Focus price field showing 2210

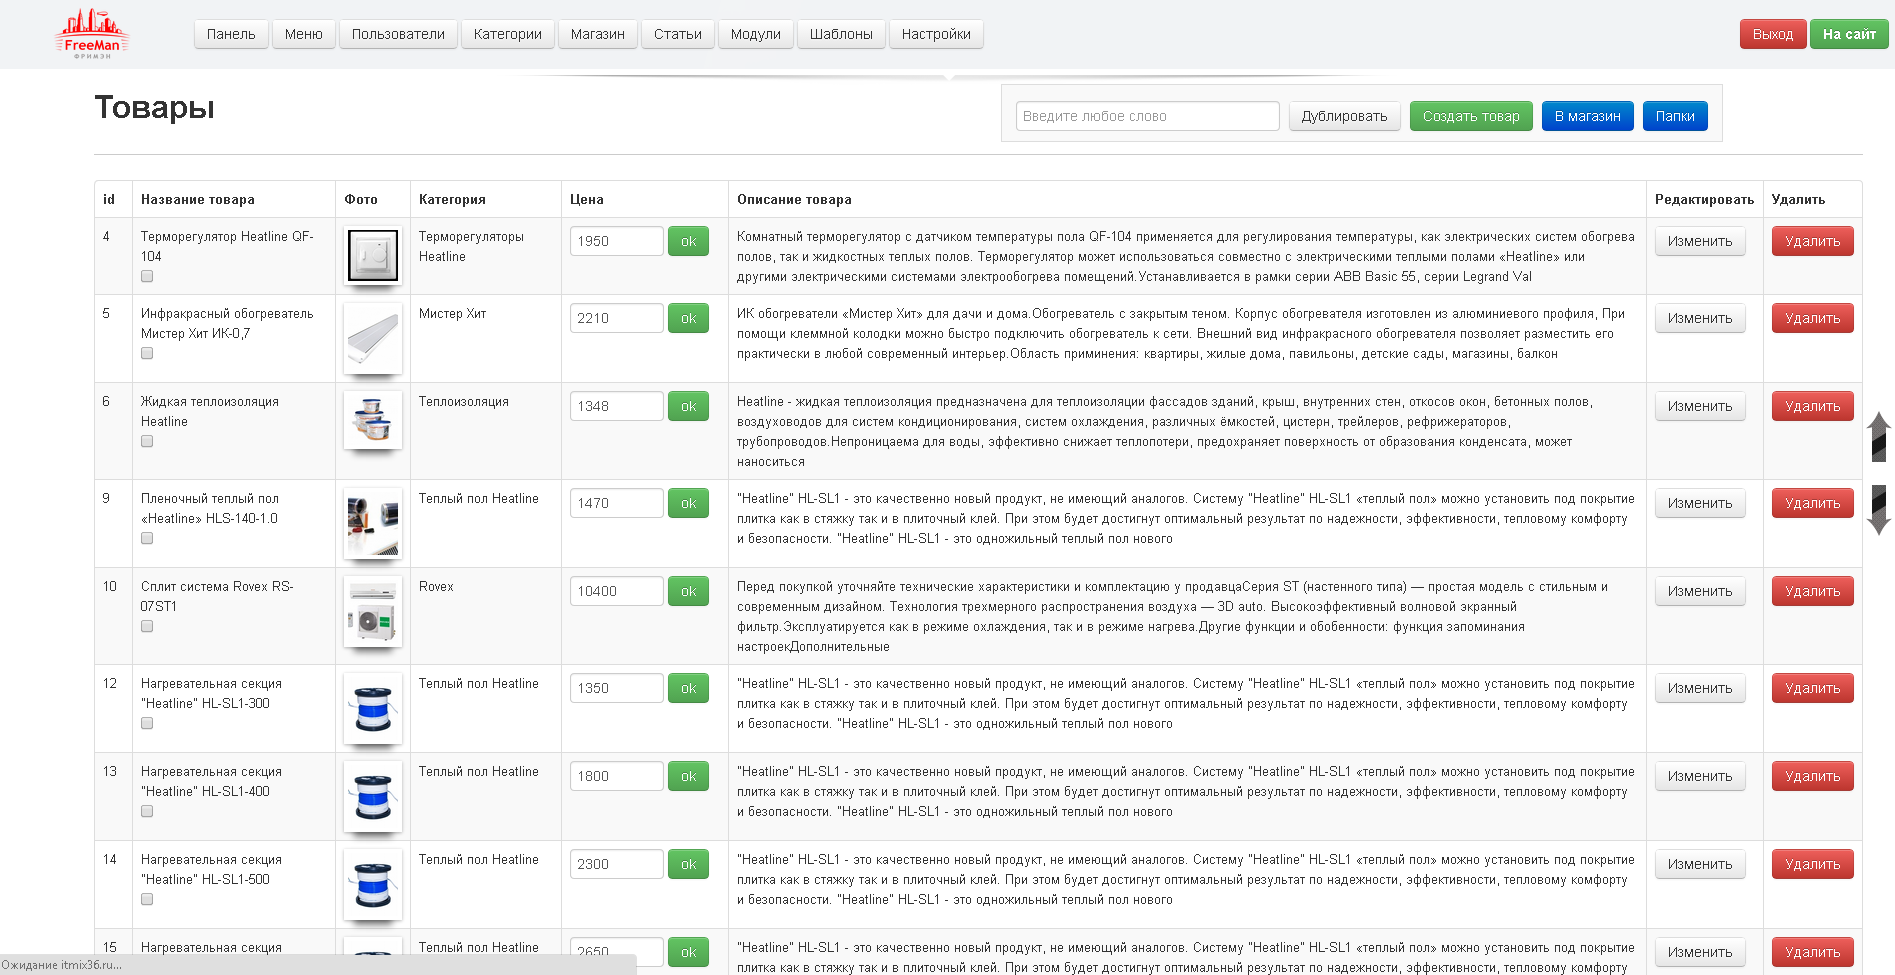click(616, 318)
